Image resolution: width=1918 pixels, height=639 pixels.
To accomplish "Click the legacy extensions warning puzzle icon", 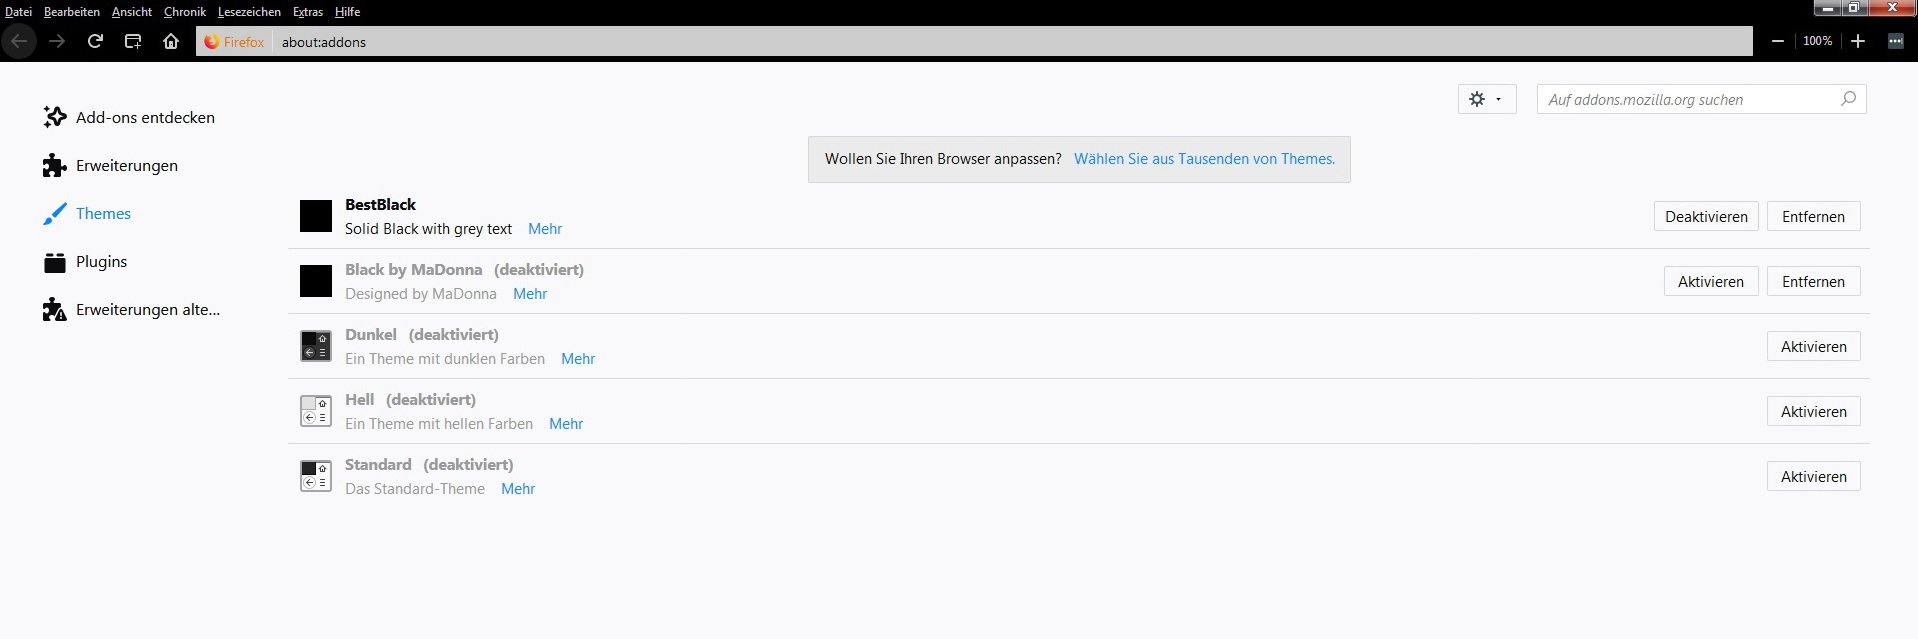I will tap(55, 309).
